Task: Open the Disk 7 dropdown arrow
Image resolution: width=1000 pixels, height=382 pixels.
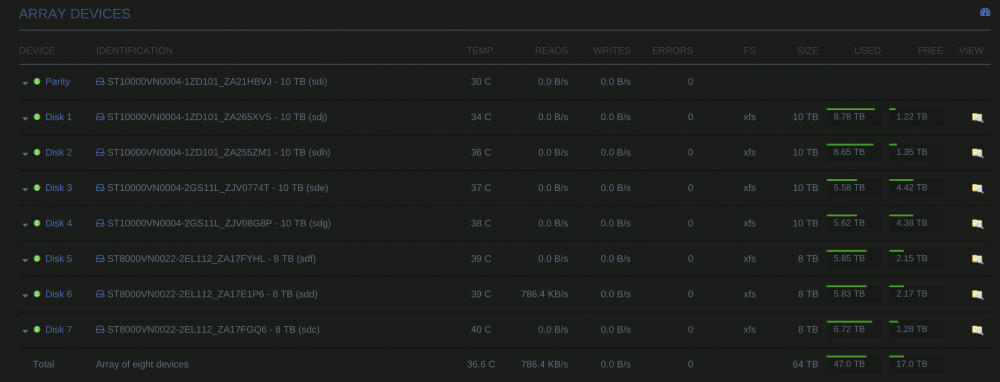Action: point(25,330)
